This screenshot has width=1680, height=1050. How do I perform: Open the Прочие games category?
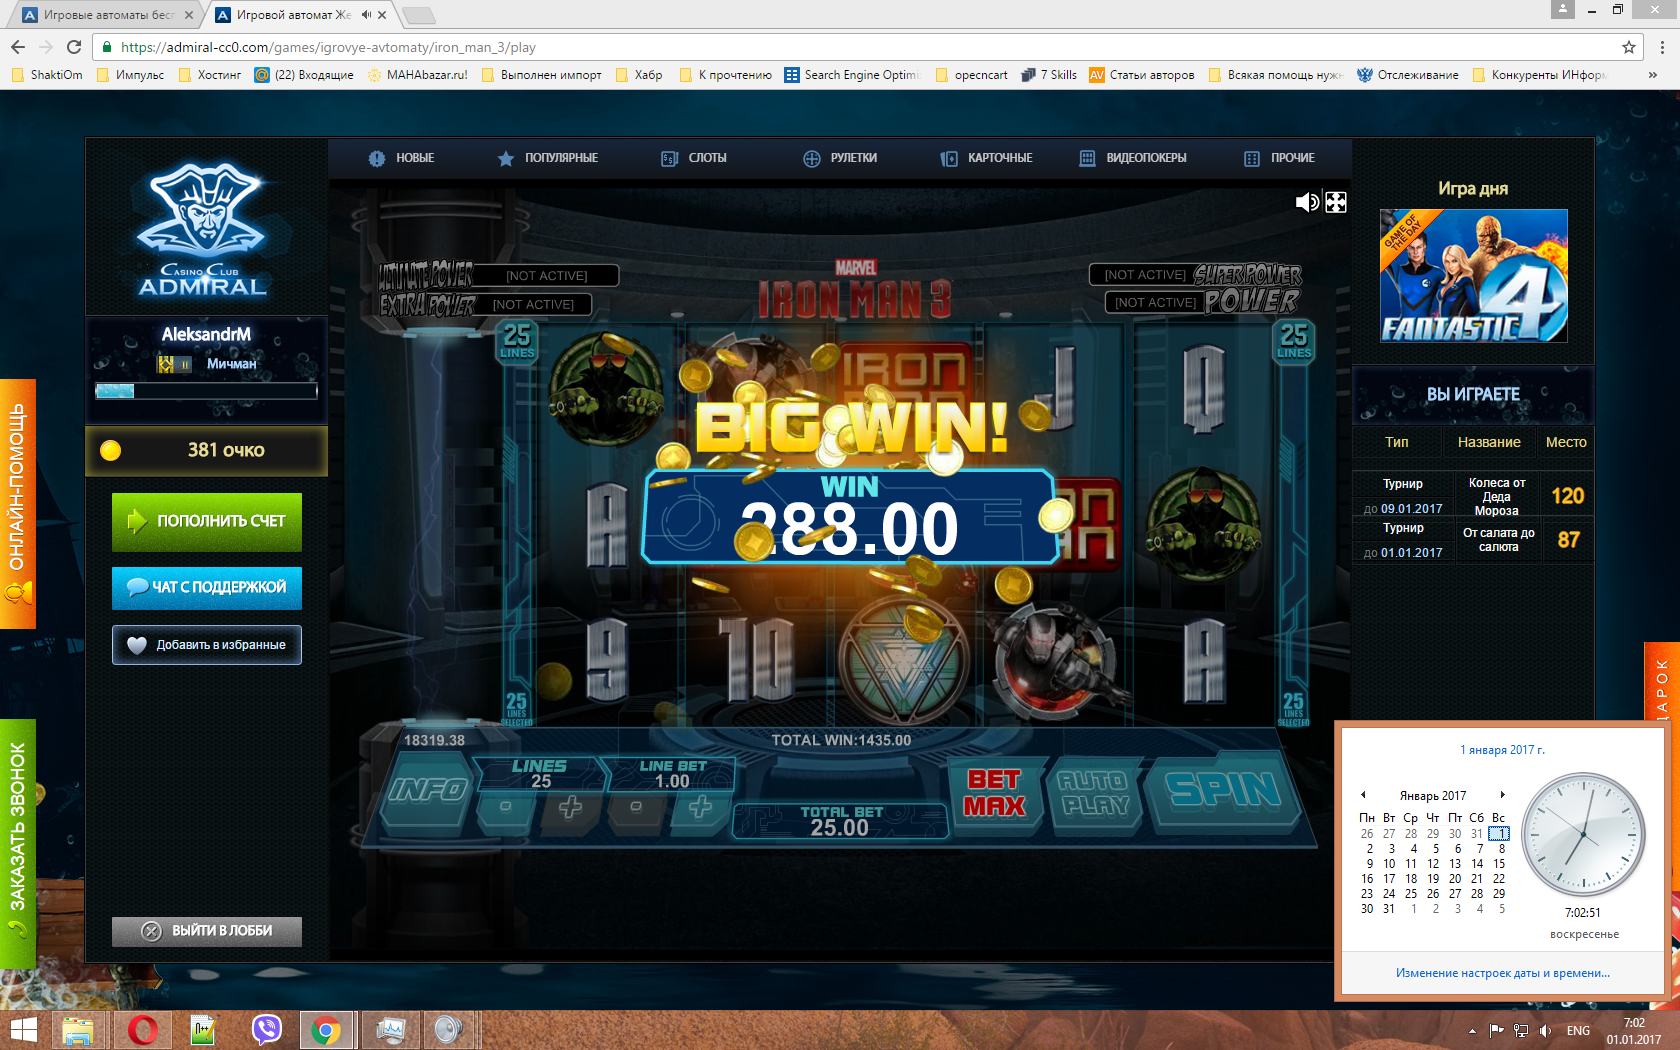tap(1279, 158)
